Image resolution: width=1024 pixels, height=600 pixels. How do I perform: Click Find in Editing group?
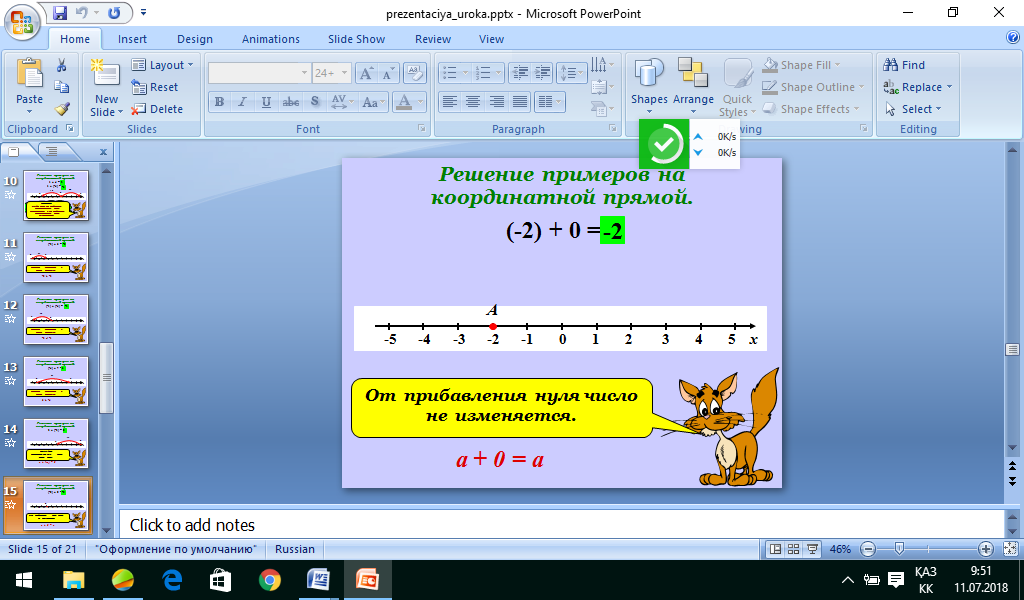(904, 65)
